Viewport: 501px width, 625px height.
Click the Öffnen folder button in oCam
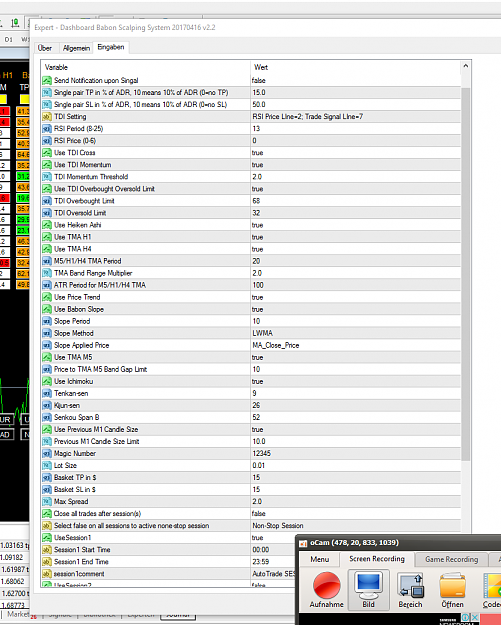coord(452,590)
